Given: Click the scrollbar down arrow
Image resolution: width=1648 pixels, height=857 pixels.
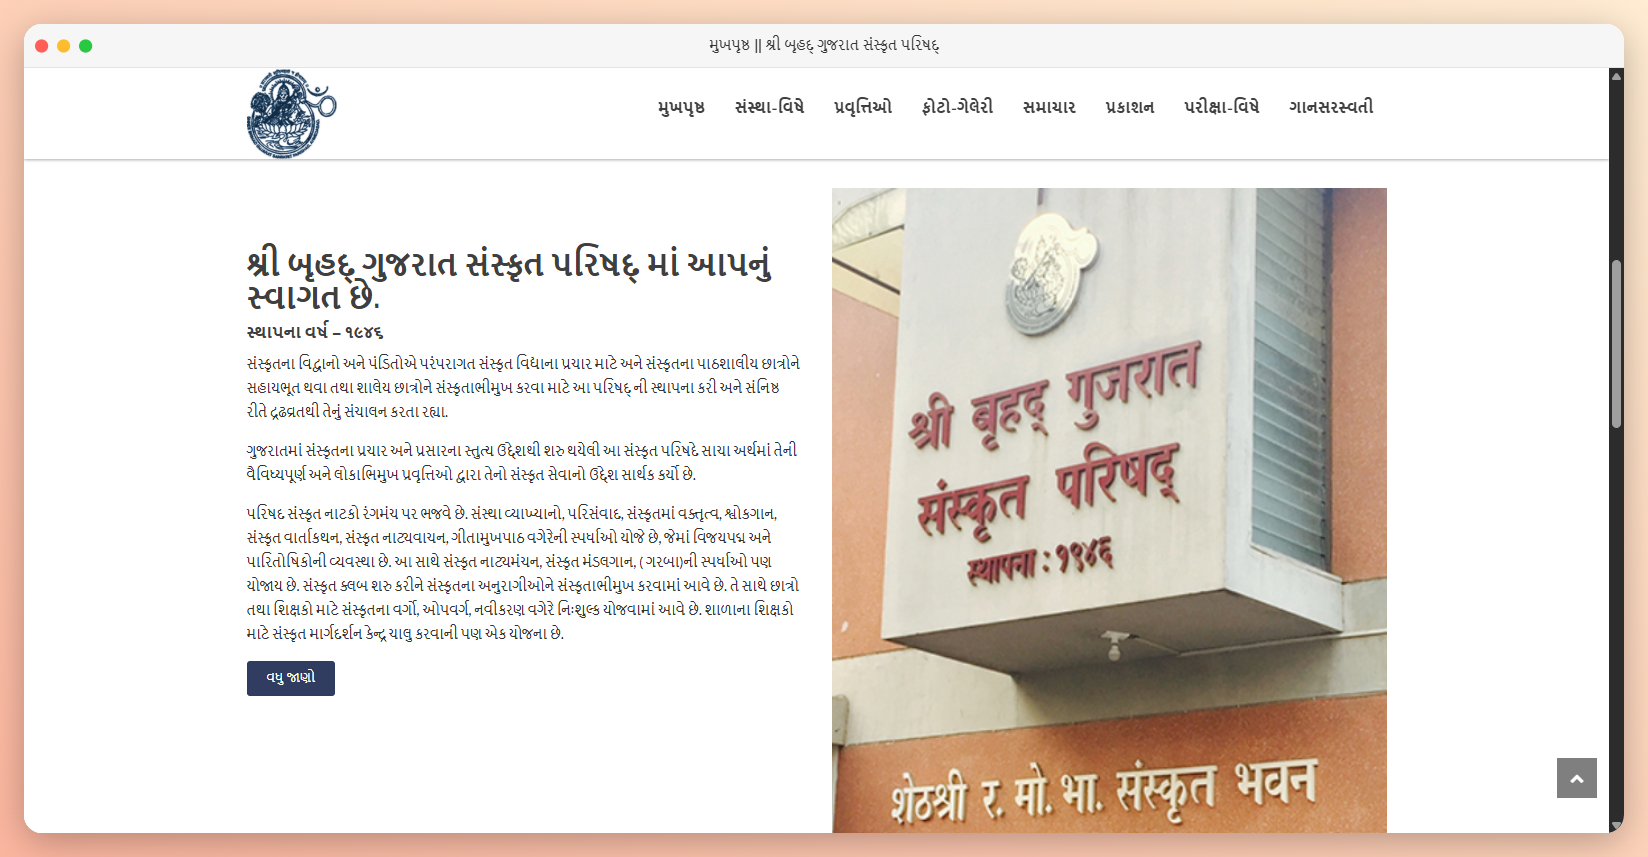Looking at the screenshot, I should coord(1616,826).
